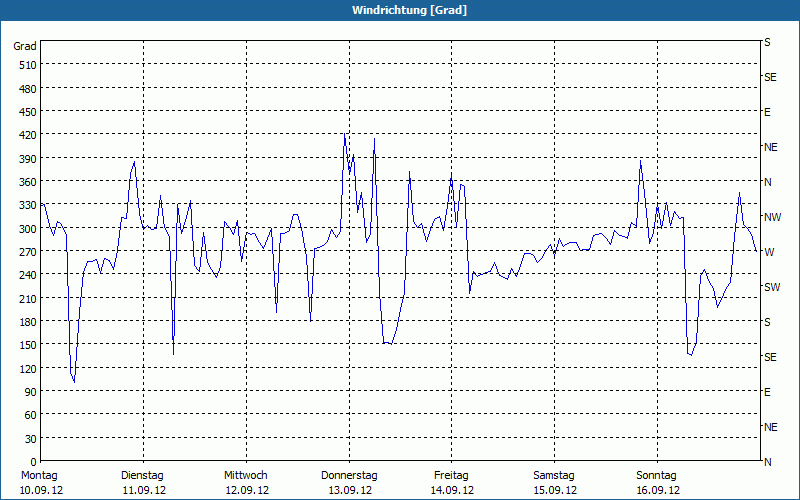Click the 300 y-axis value
800x500 pixels.
(28, 229)
